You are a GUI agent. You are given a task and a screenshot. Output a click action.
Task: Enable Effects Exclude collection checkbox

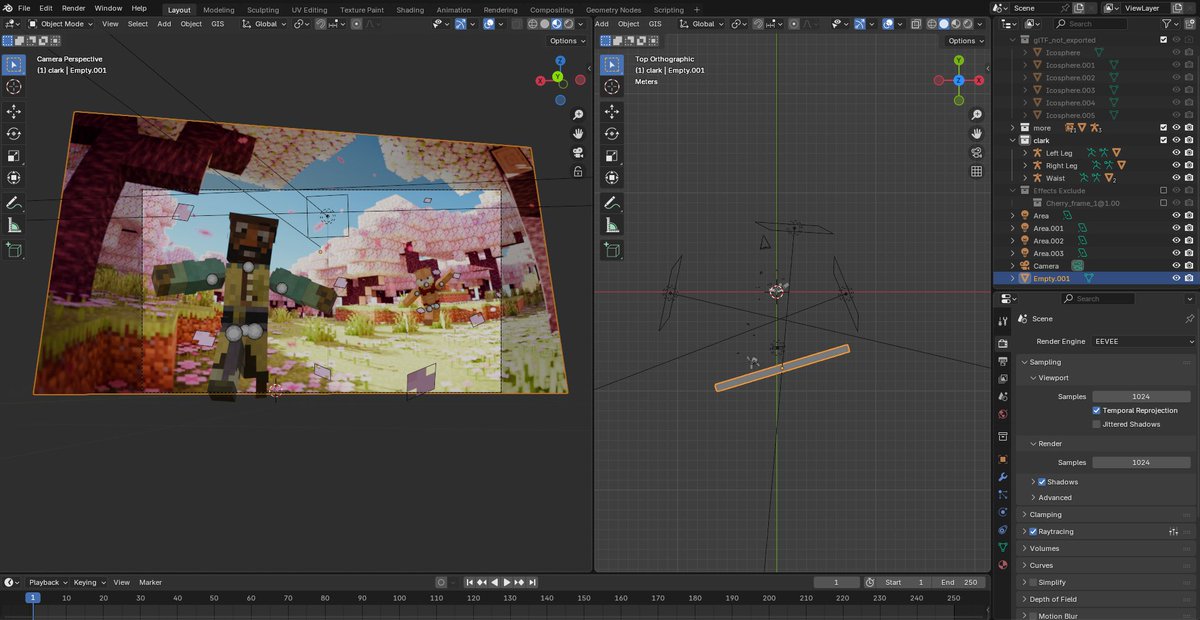(1163, 190)
